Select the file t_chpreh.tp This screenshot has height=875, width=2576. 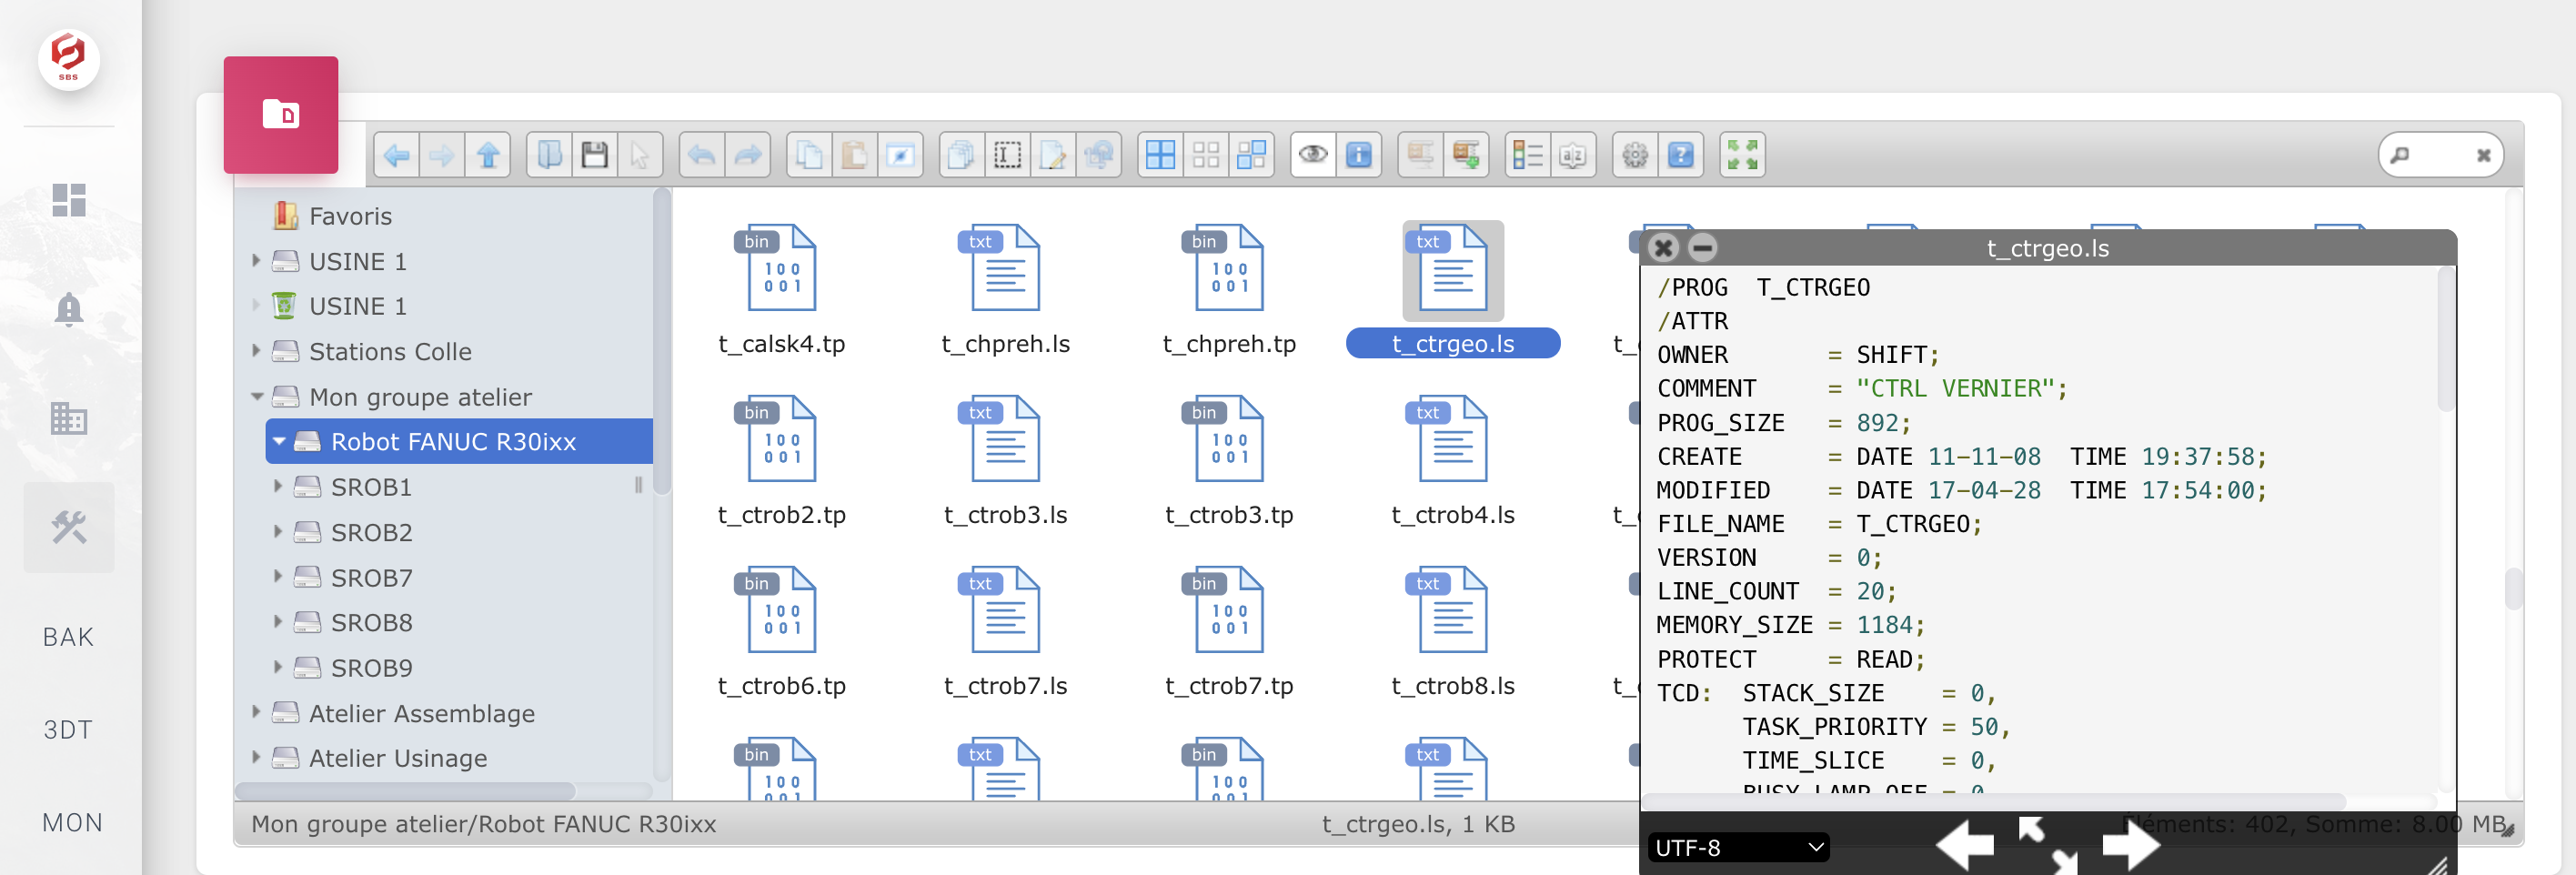pyautogui.click(x=1229, y=290)
